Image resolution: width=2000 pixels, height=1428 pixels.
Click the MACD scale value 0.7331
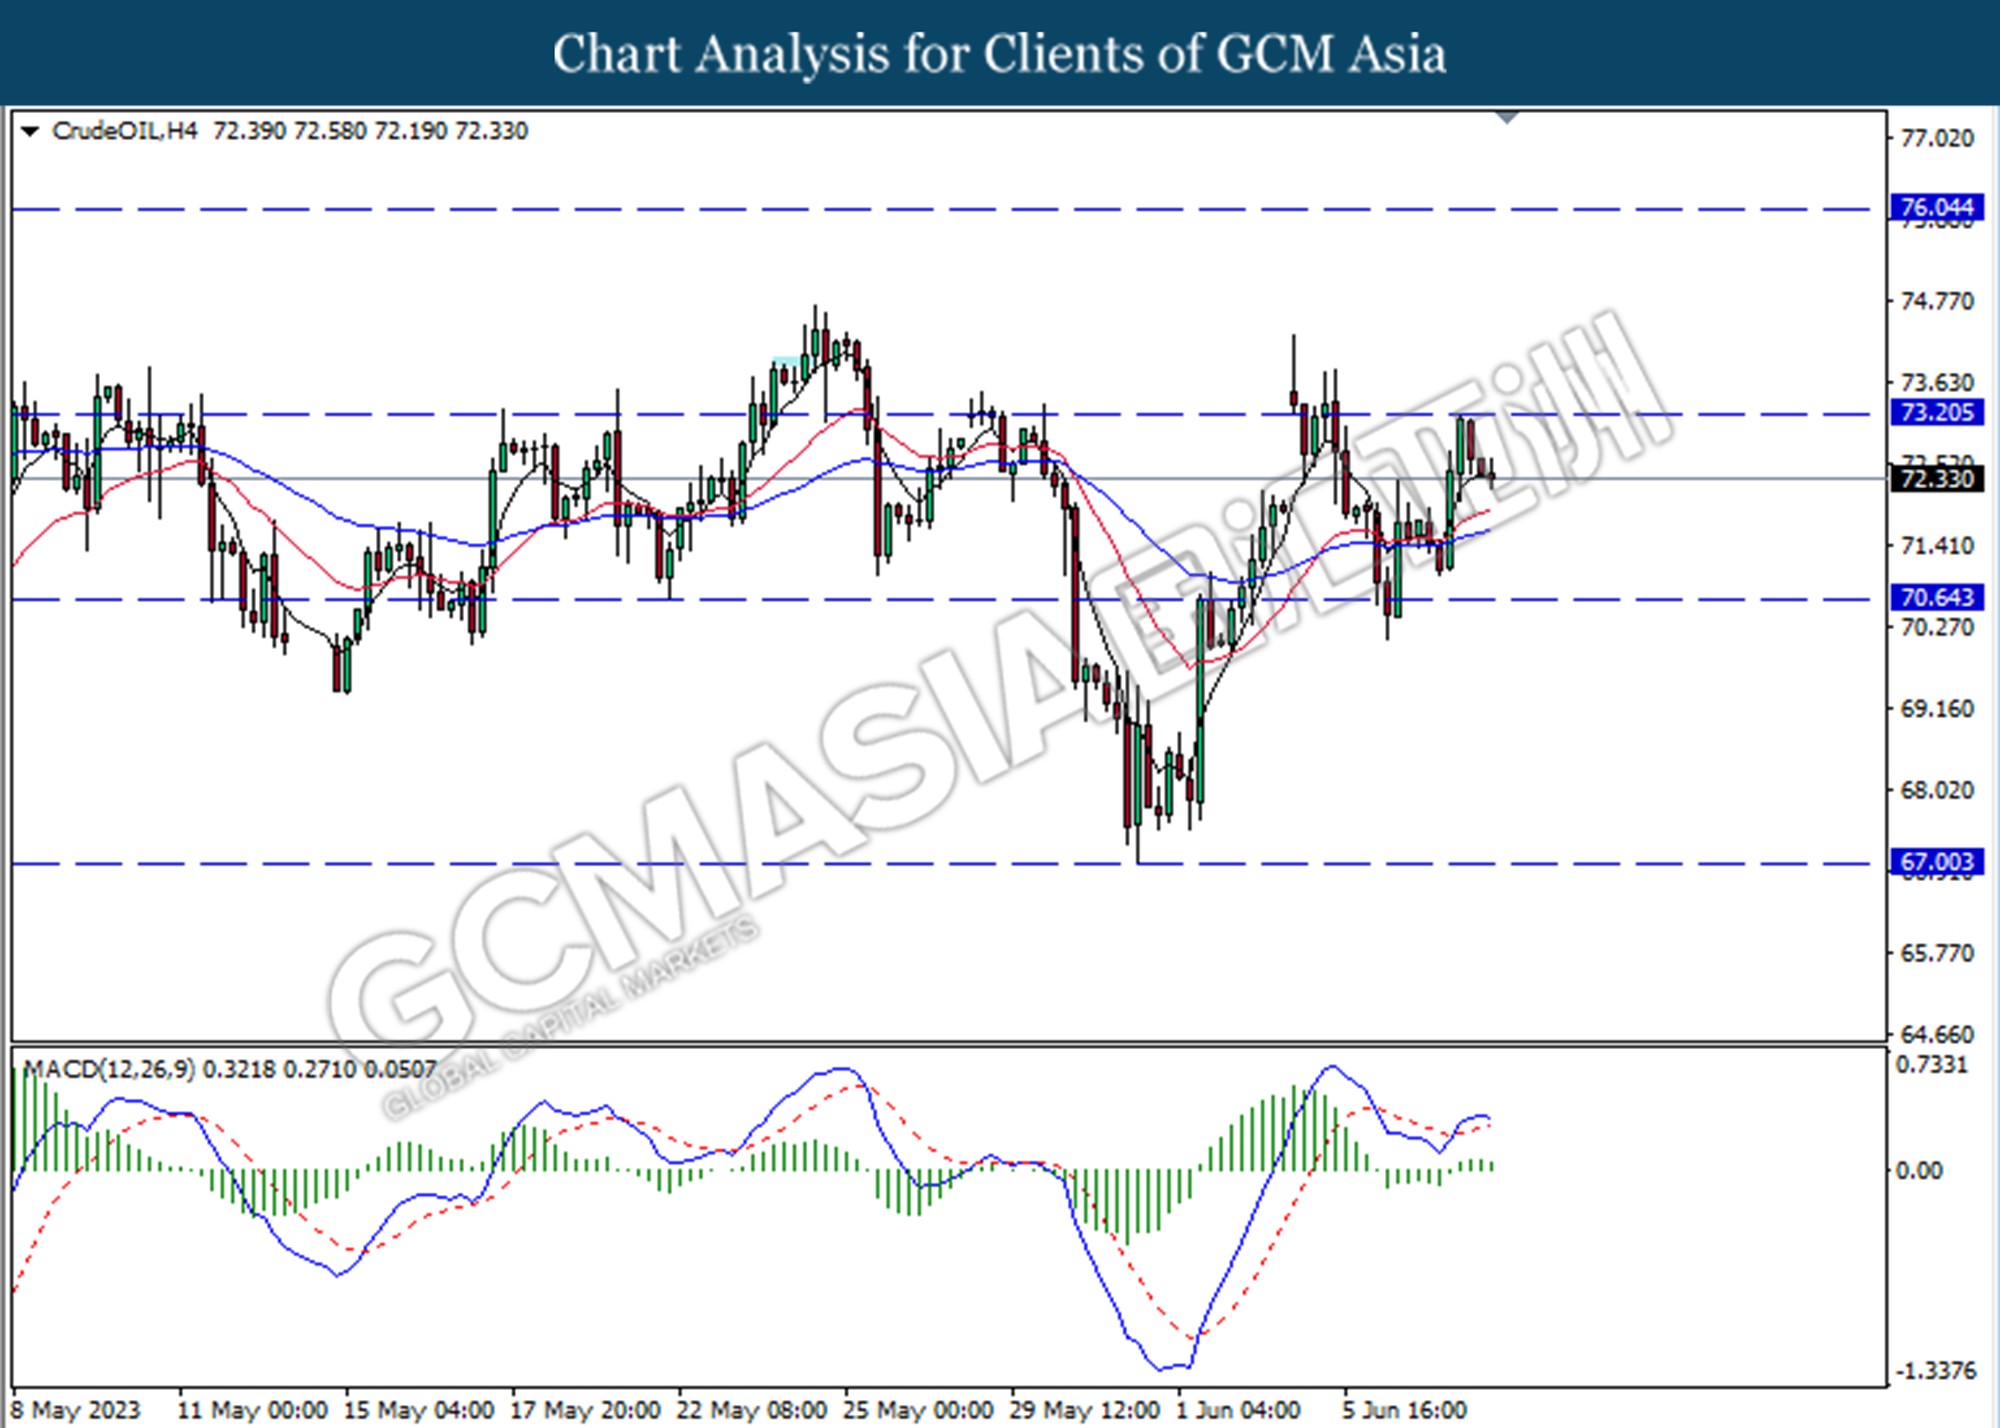pyautogui.click(x=1931, y=1064)
